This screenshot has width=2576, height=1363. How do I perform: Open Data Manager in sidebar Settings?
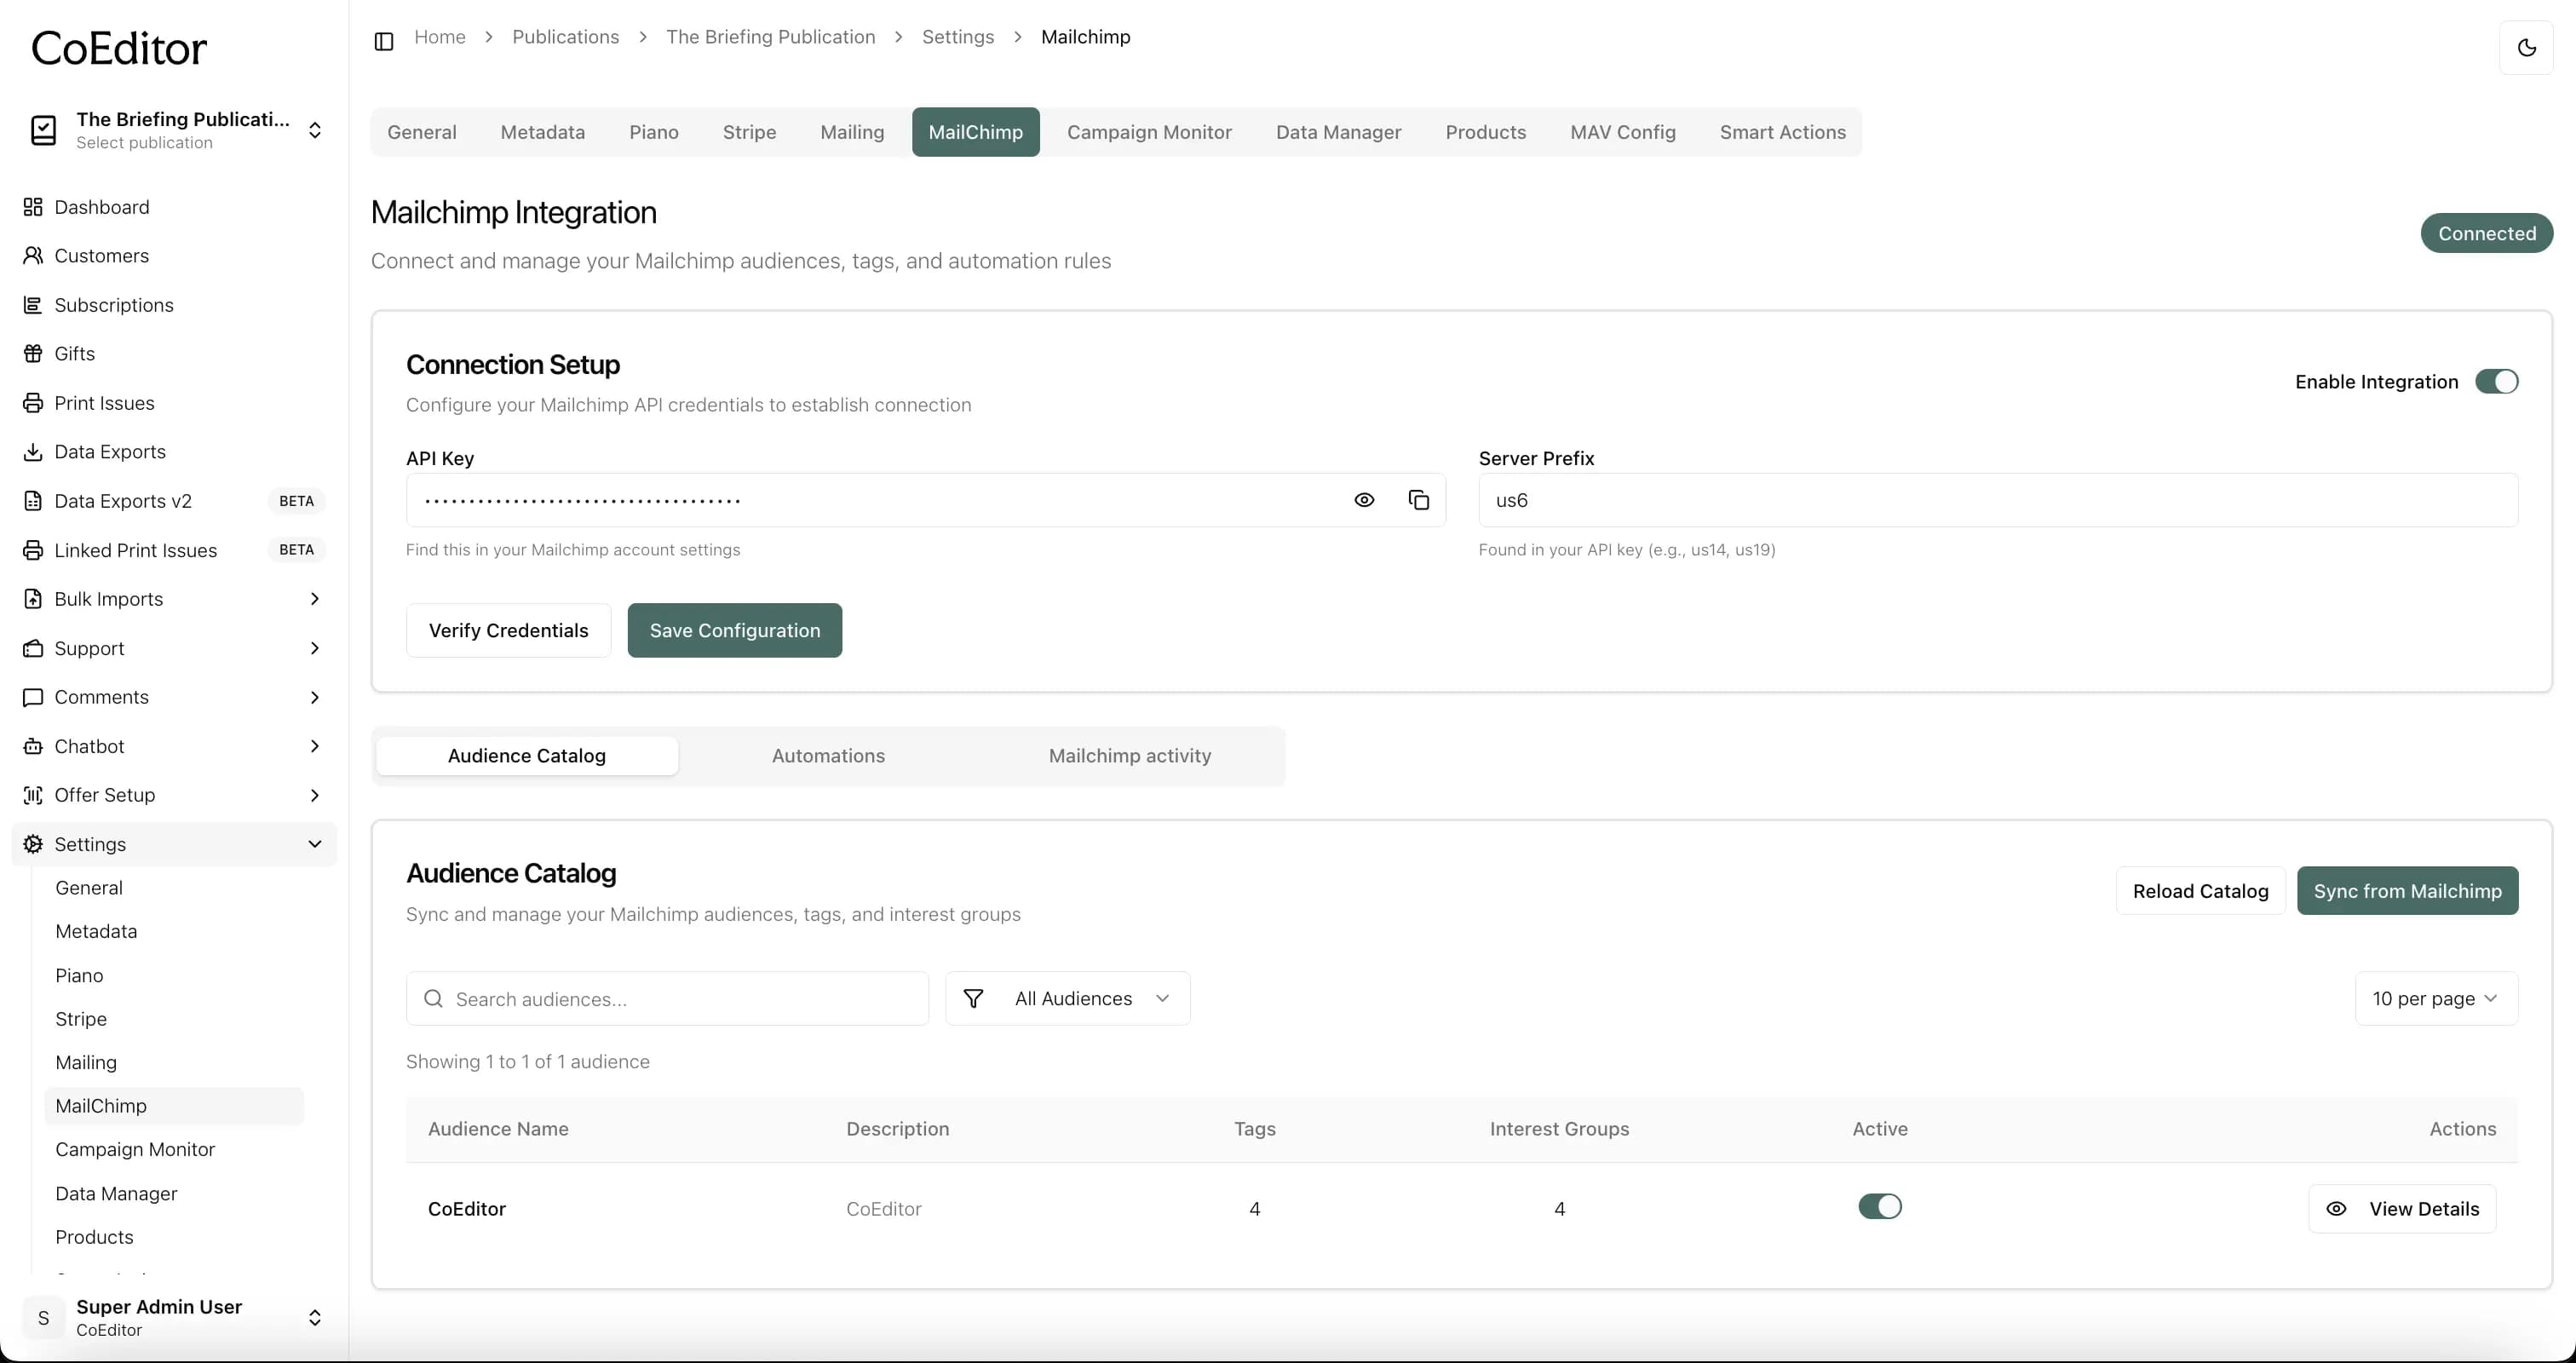[x=116, y=1194]
